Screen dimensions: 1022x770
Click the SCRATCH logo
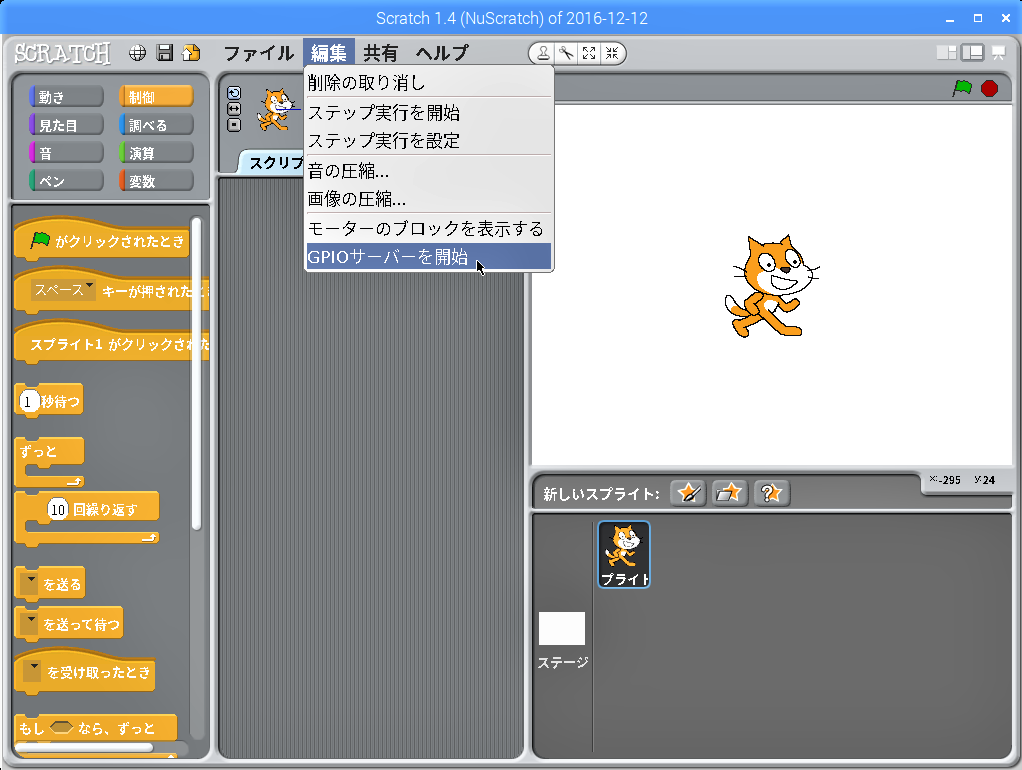pos(63,53)
